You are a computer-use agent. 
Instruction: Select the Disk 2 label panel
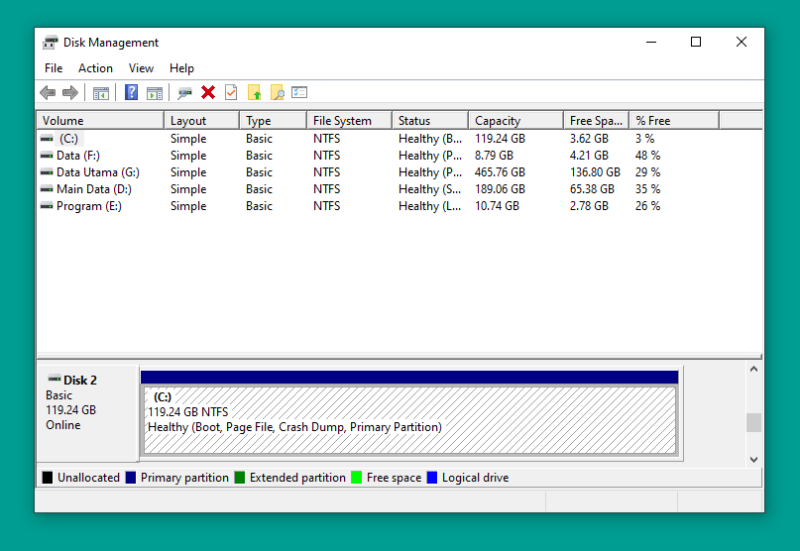(88, 412)
